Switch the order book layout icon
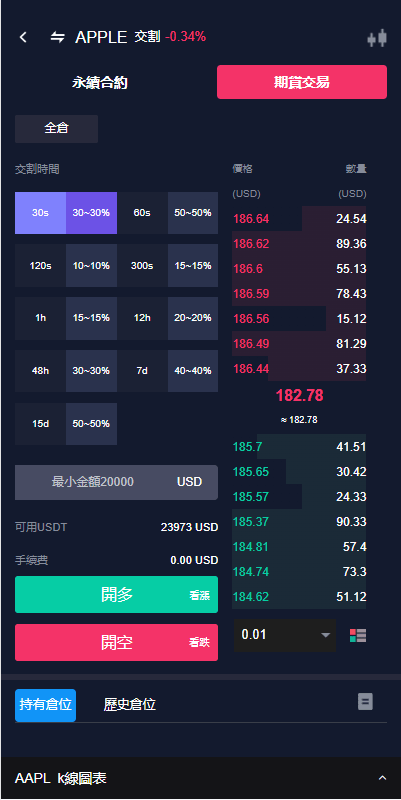The width and height of the screenshot is (401, 800). pos(358,635)
